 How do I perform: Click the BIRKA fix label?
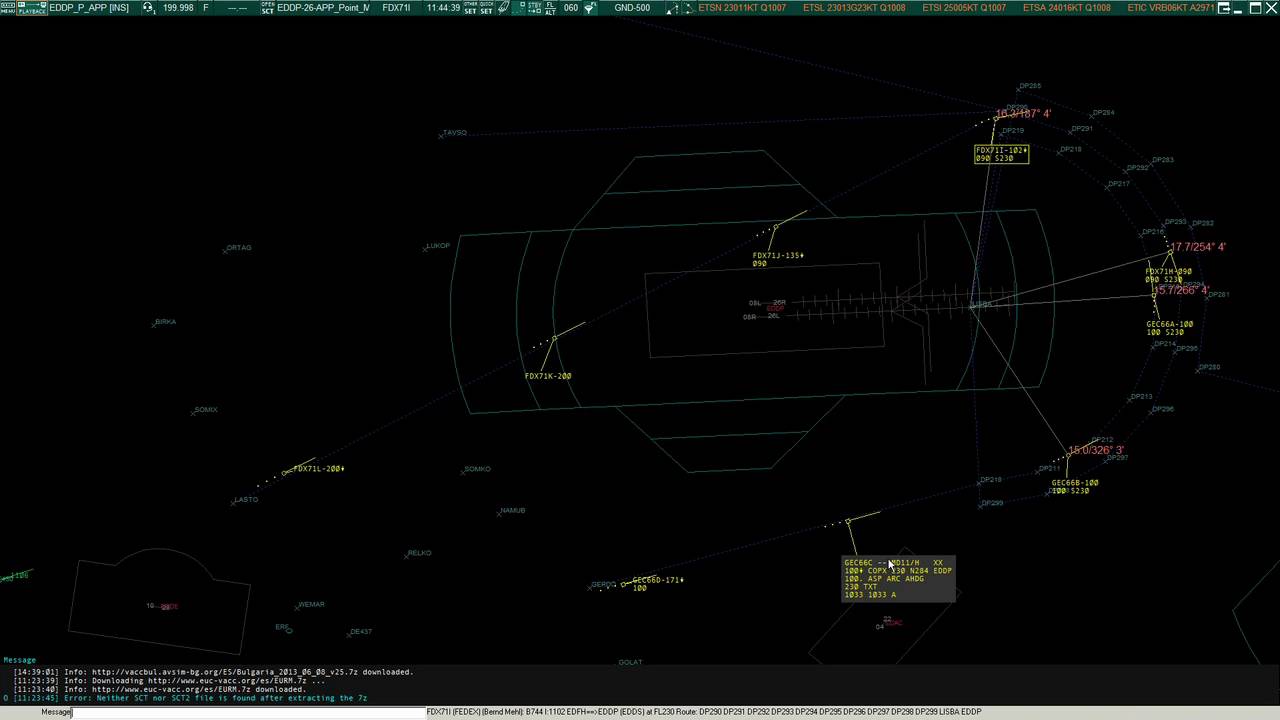[x=166, y=322]
